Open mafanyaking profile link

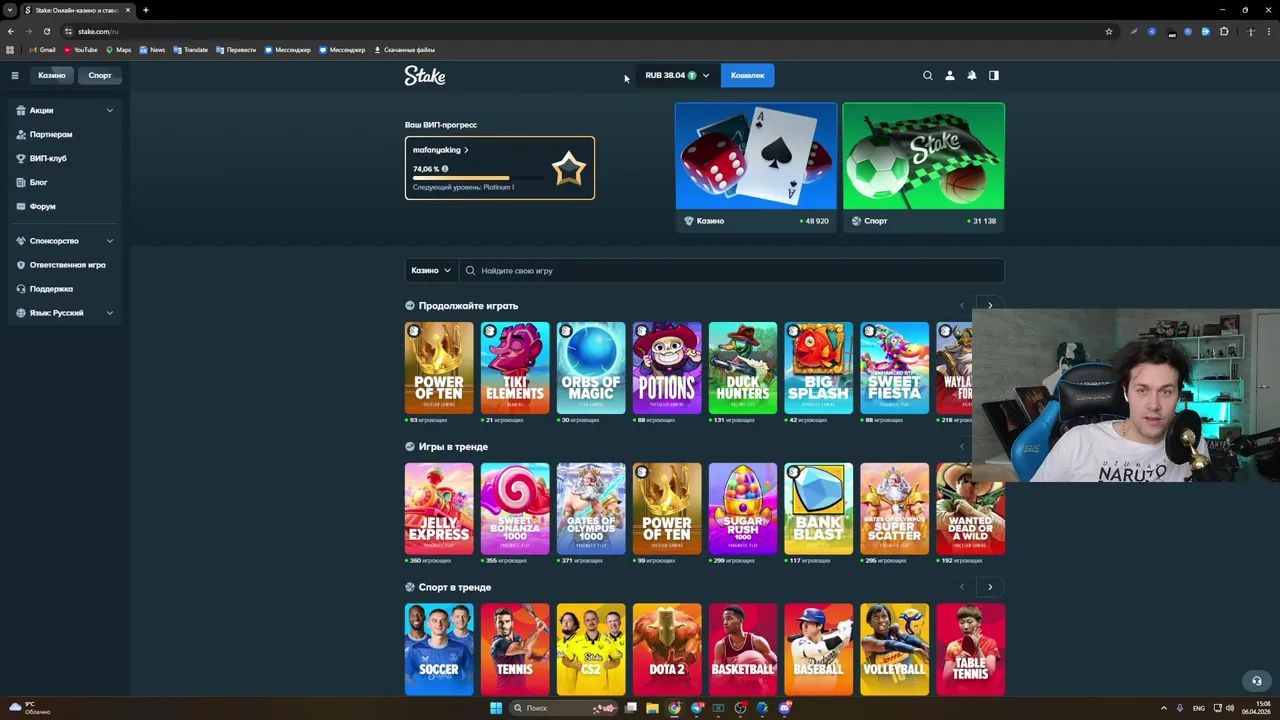441,150
